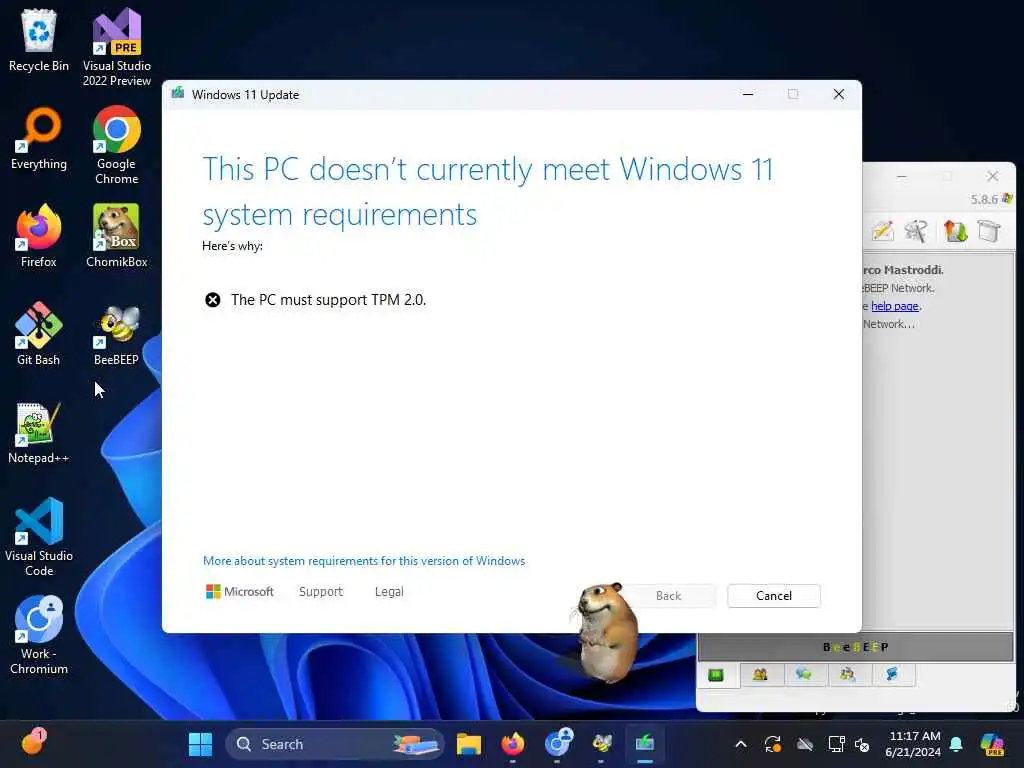The image size is (1024, 768).
Task: Click the Microsoft logo in update dialog
Action: point(240,592)
